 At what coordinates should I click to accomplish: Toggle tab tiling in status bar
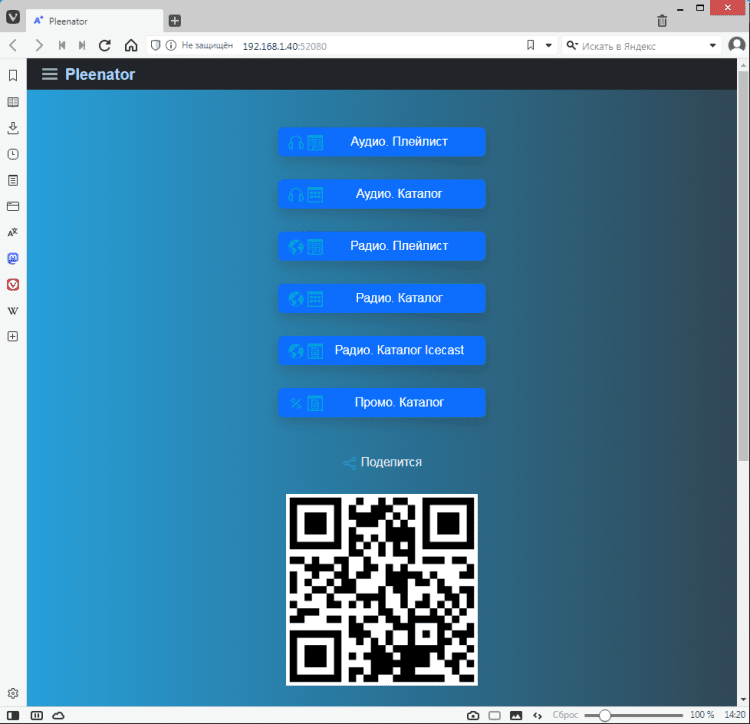point(37,715)
